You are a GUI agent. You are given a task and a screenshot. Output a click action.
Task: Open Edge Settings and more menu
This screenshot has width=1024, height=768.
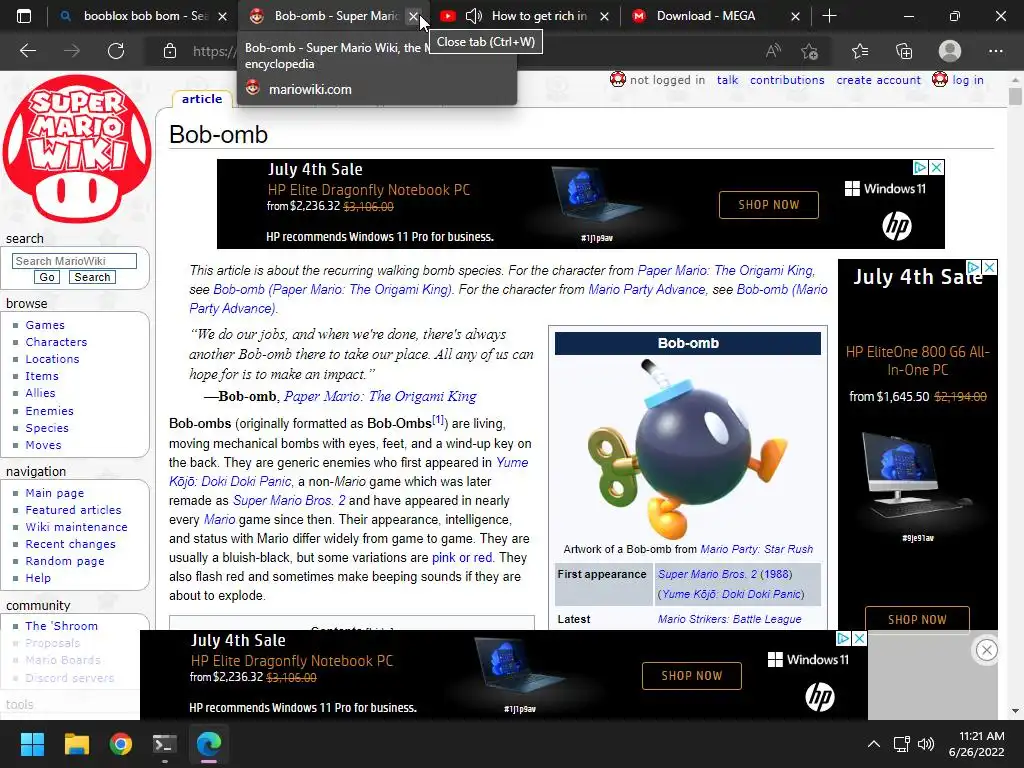point(995,51)
